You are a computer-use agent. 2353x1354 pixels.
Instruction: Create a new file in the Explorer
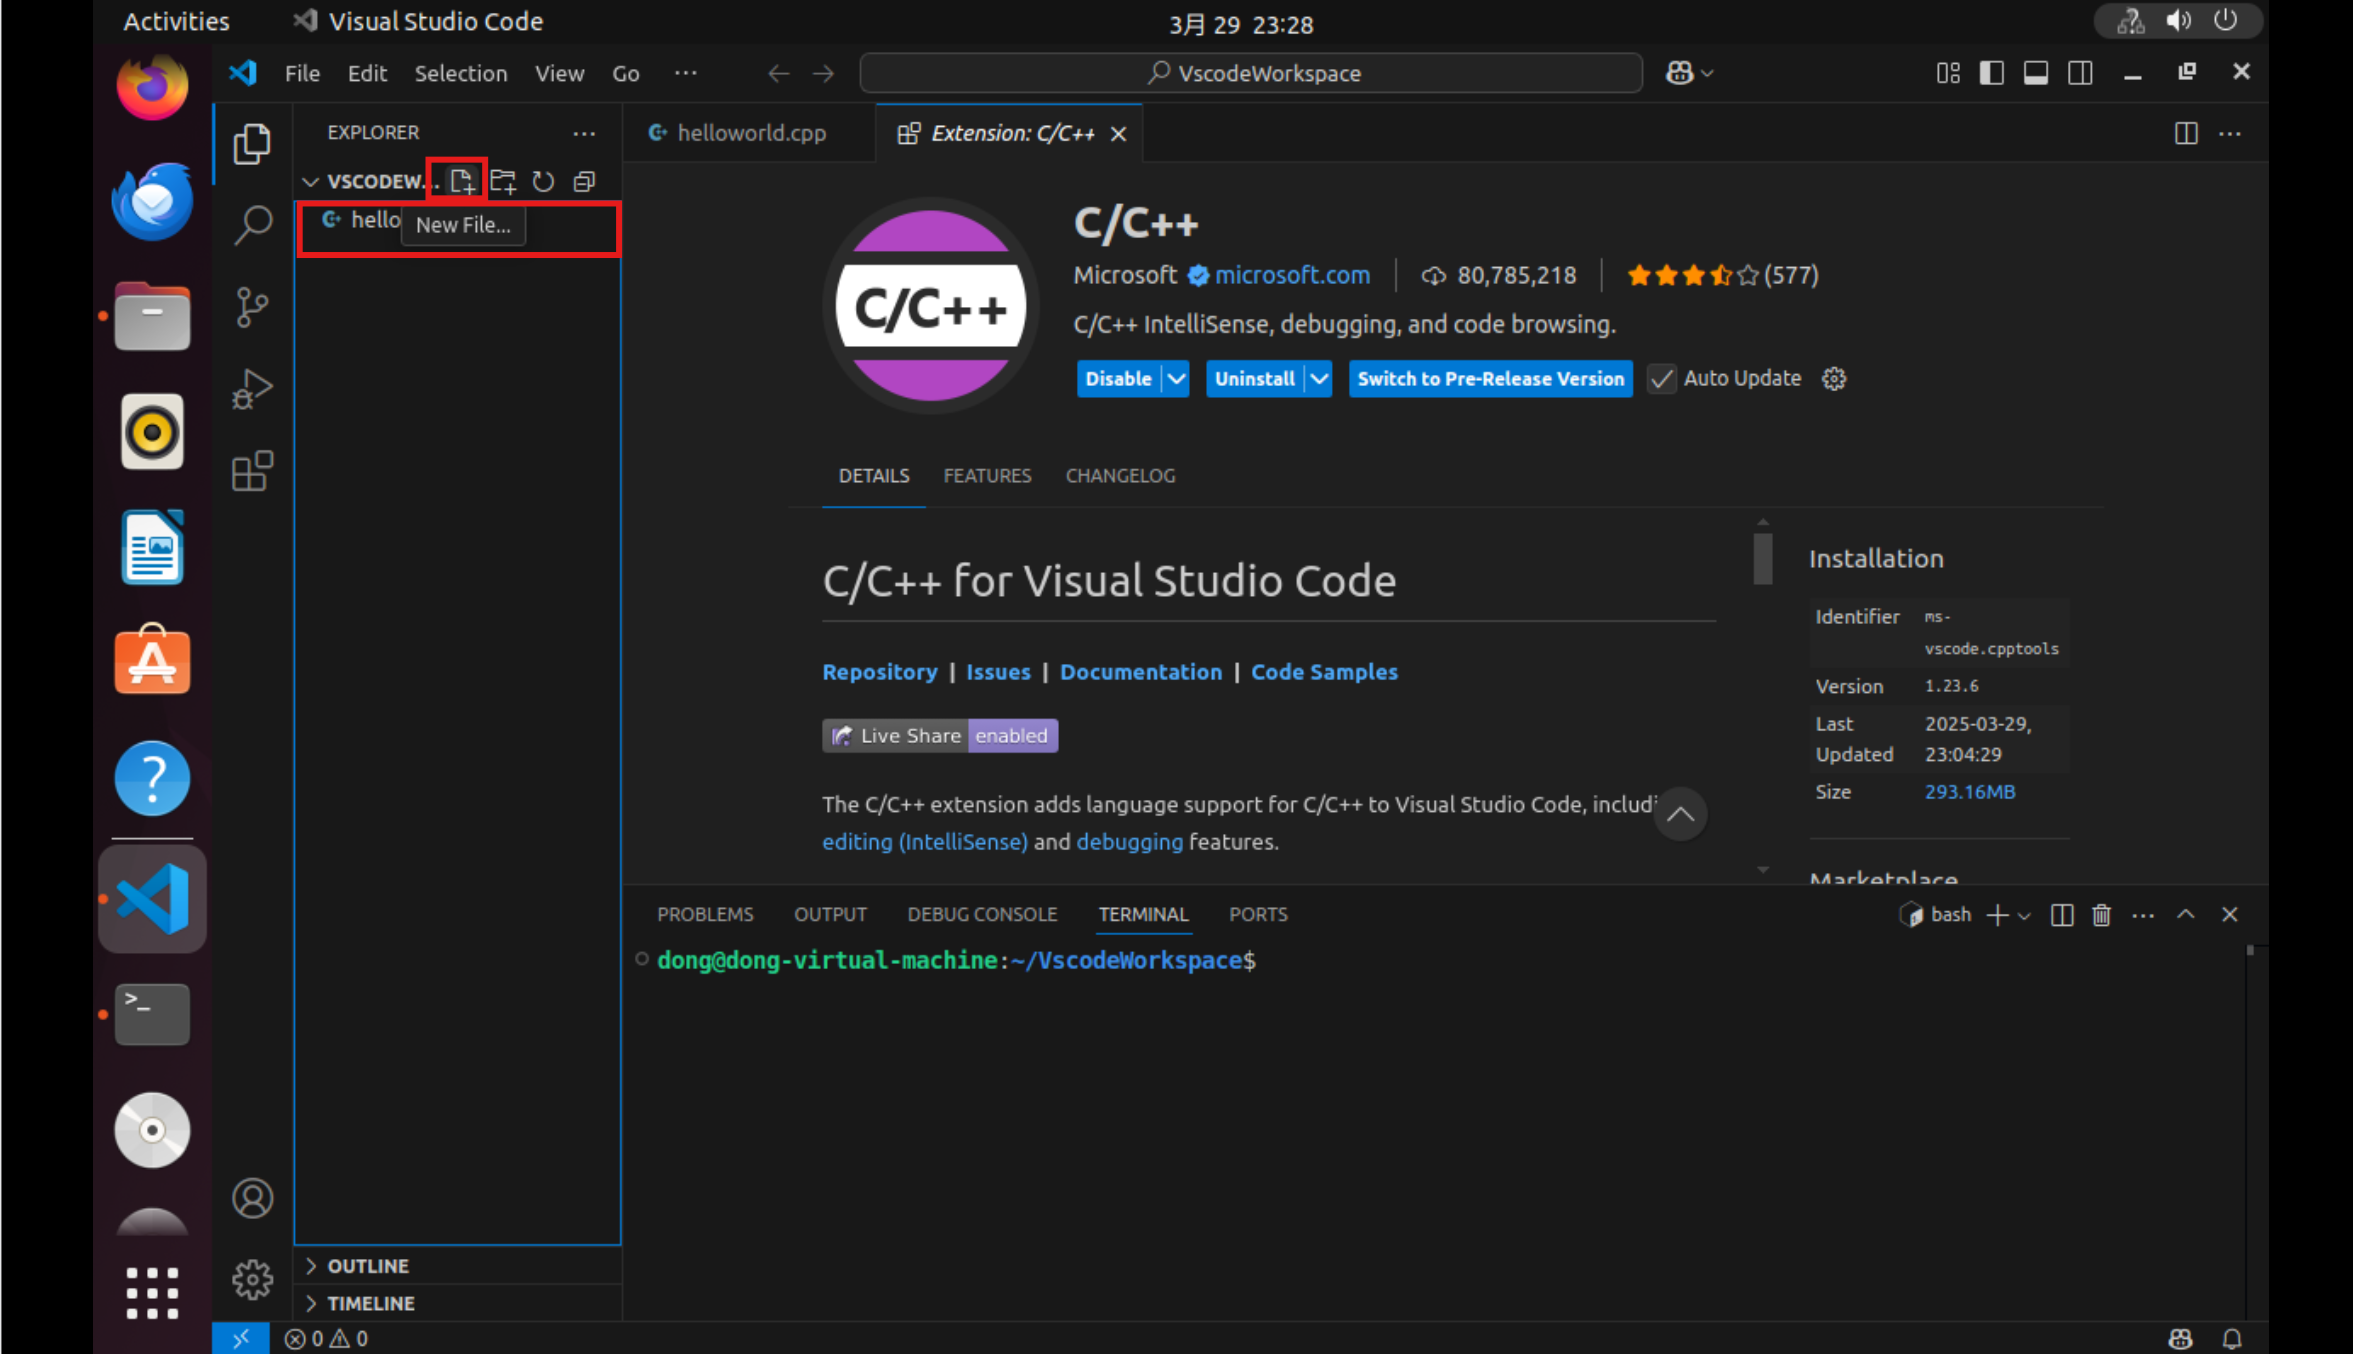[x=462, y=181]
